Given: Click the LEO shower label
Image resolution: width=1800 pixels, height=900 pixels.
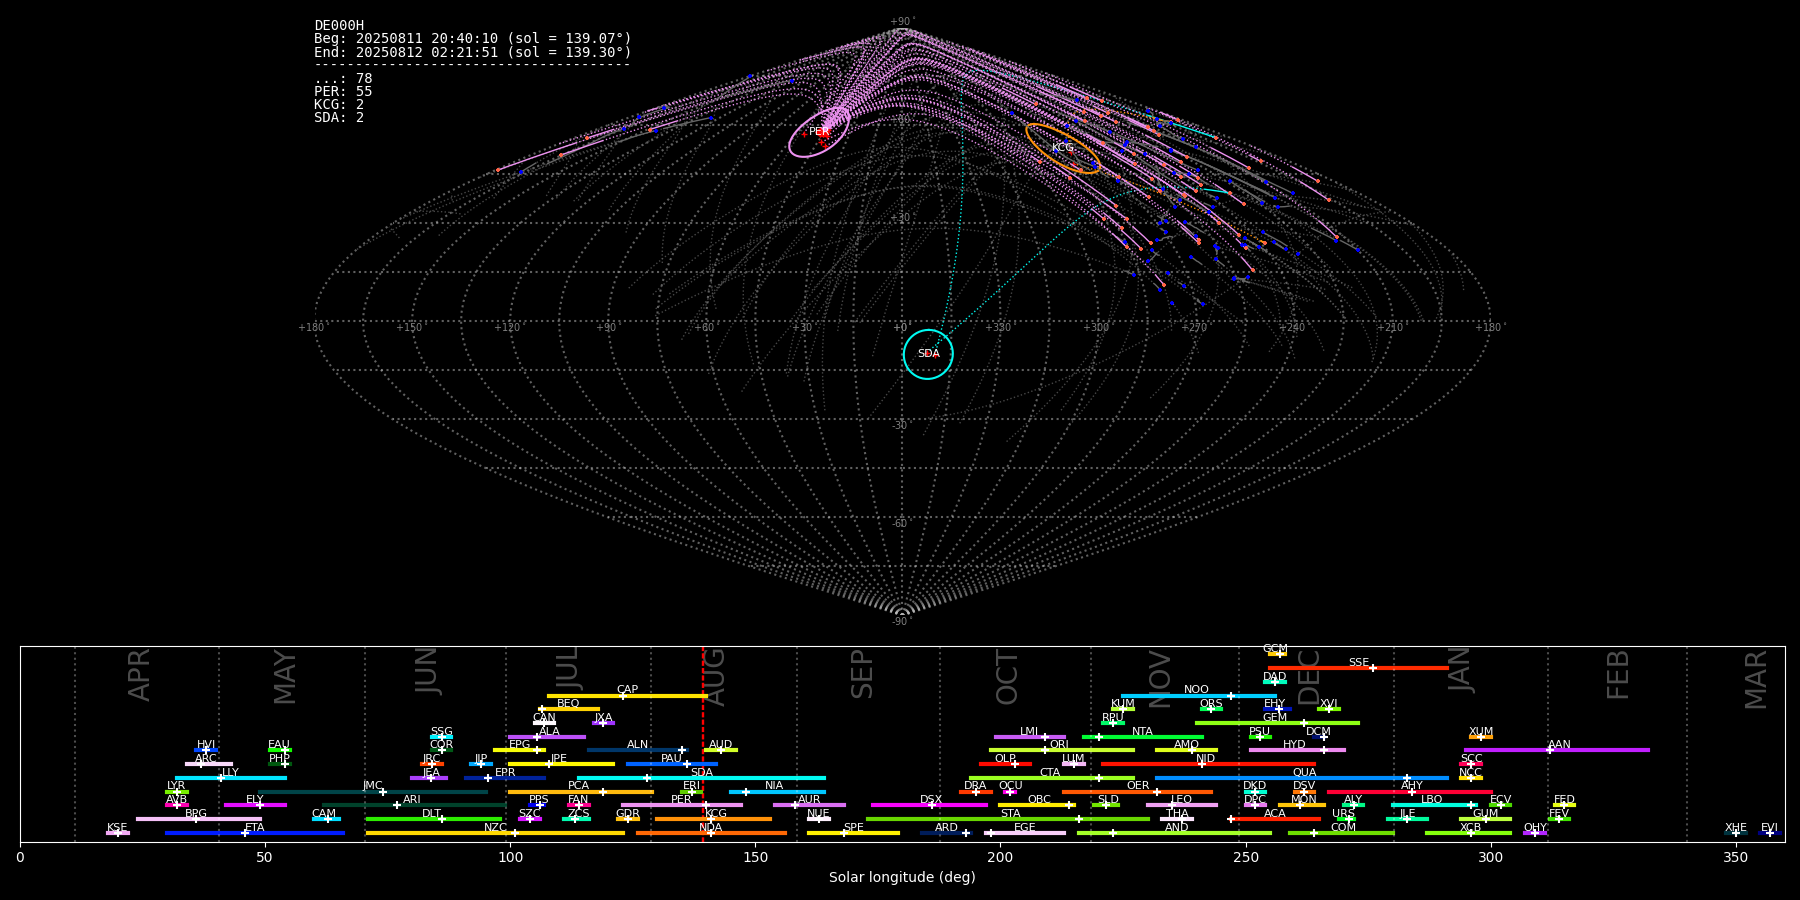Looking at the screenshot, I should pyautogui.click(x=1181, y=800).
